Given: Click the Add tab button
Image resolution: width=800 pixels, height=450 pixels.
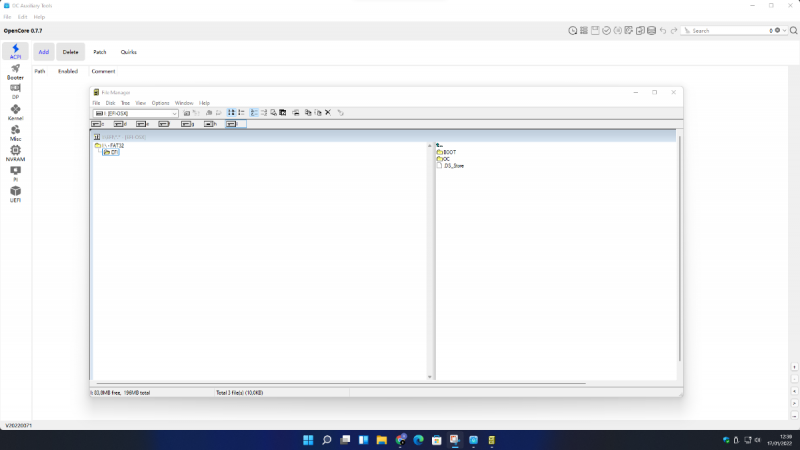Looking at the screenshot, I should (44, 52).
